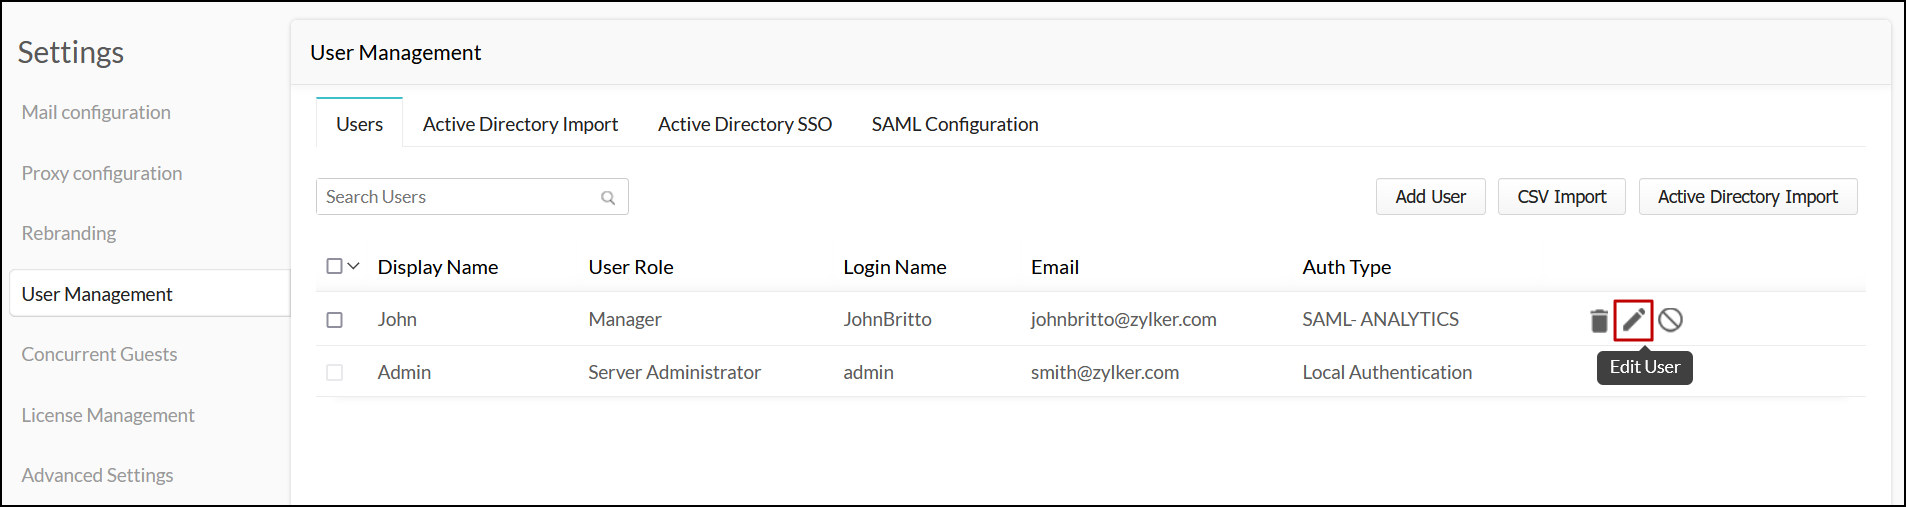Image resolution: width=1906 pixels, height=507 pixels.
Task: Click the CSV Import button
Action: click(x=1561, y=197)
